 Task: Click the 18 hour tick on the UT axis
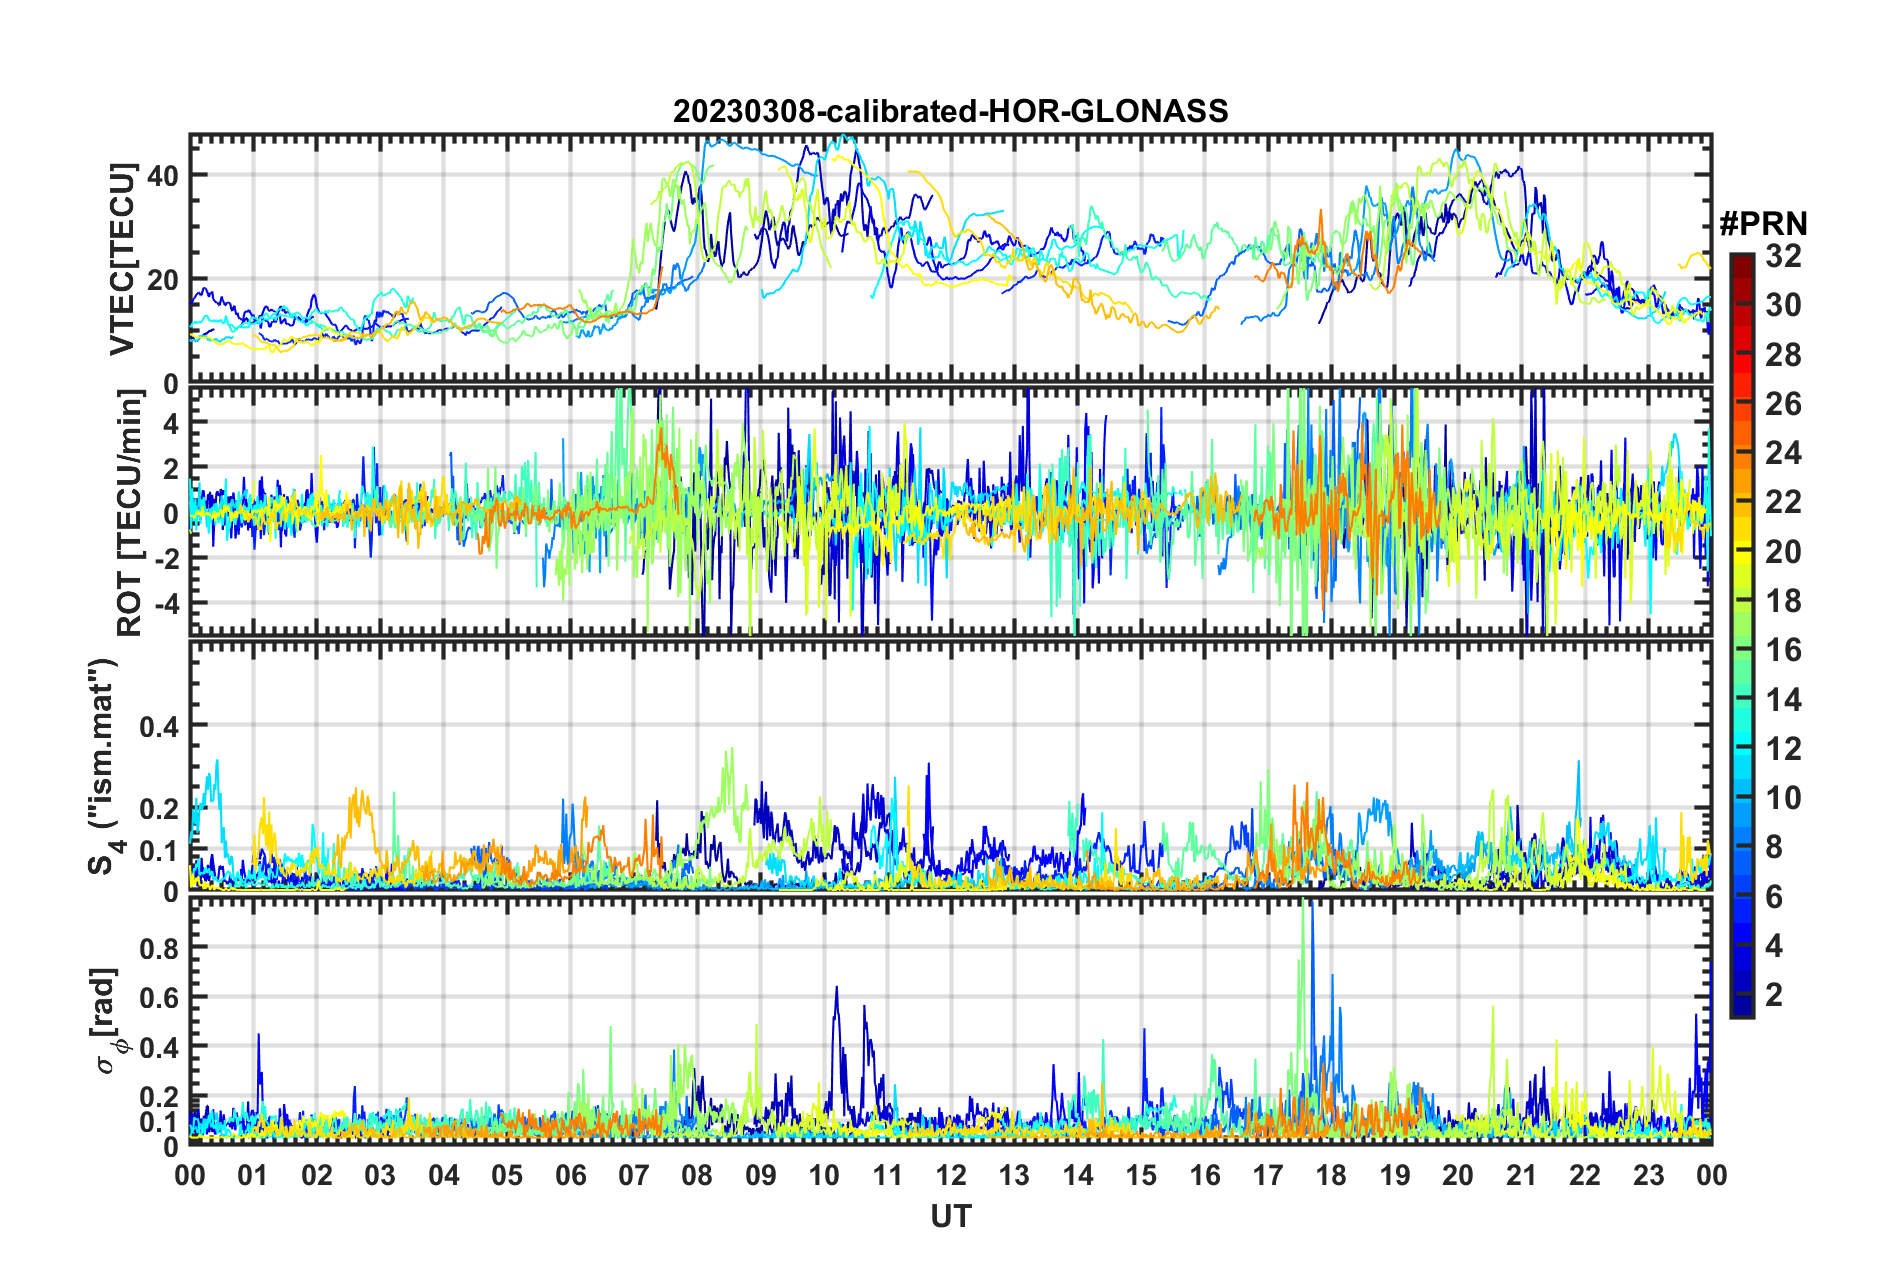coord(1331,1175)
